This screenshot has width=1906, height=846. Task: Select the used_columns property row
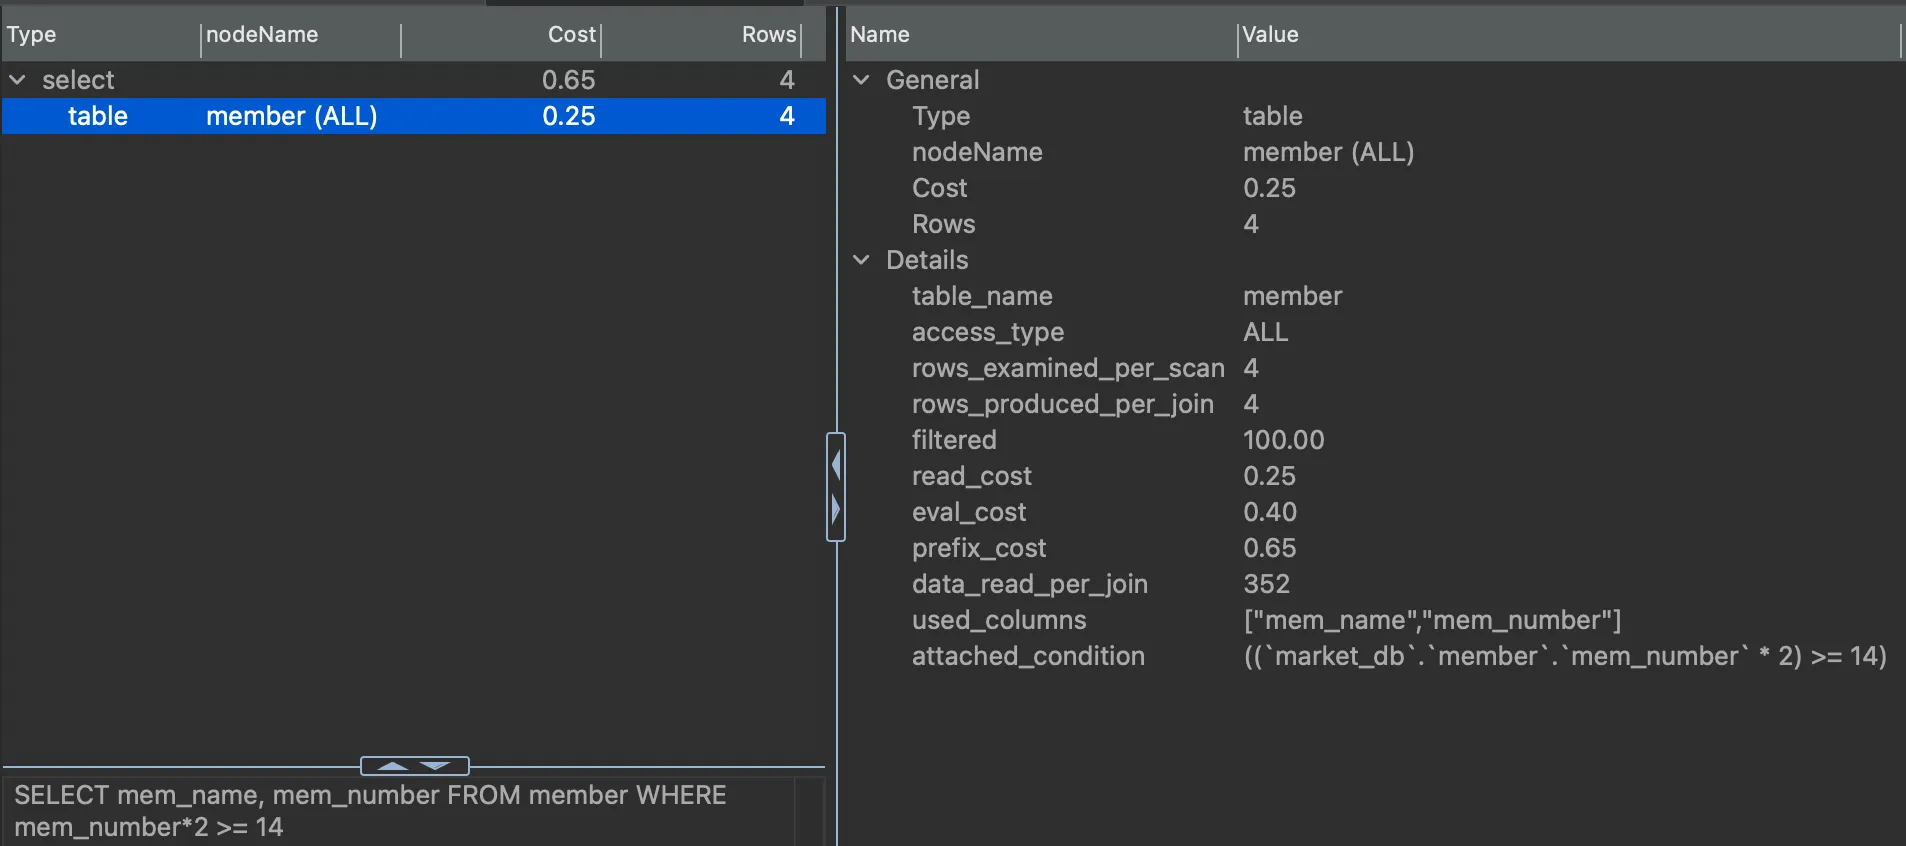tap(1375, 620)
